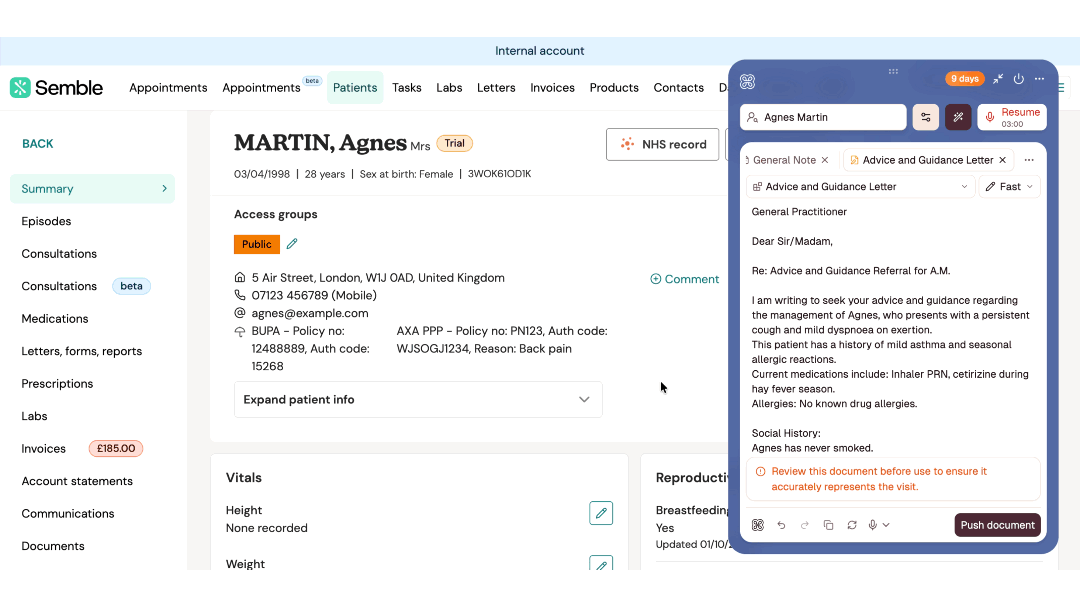Click the 9 days trial badge
Image resolution: width=1080 pixels, height=608 pixels.
pos(965,78)
